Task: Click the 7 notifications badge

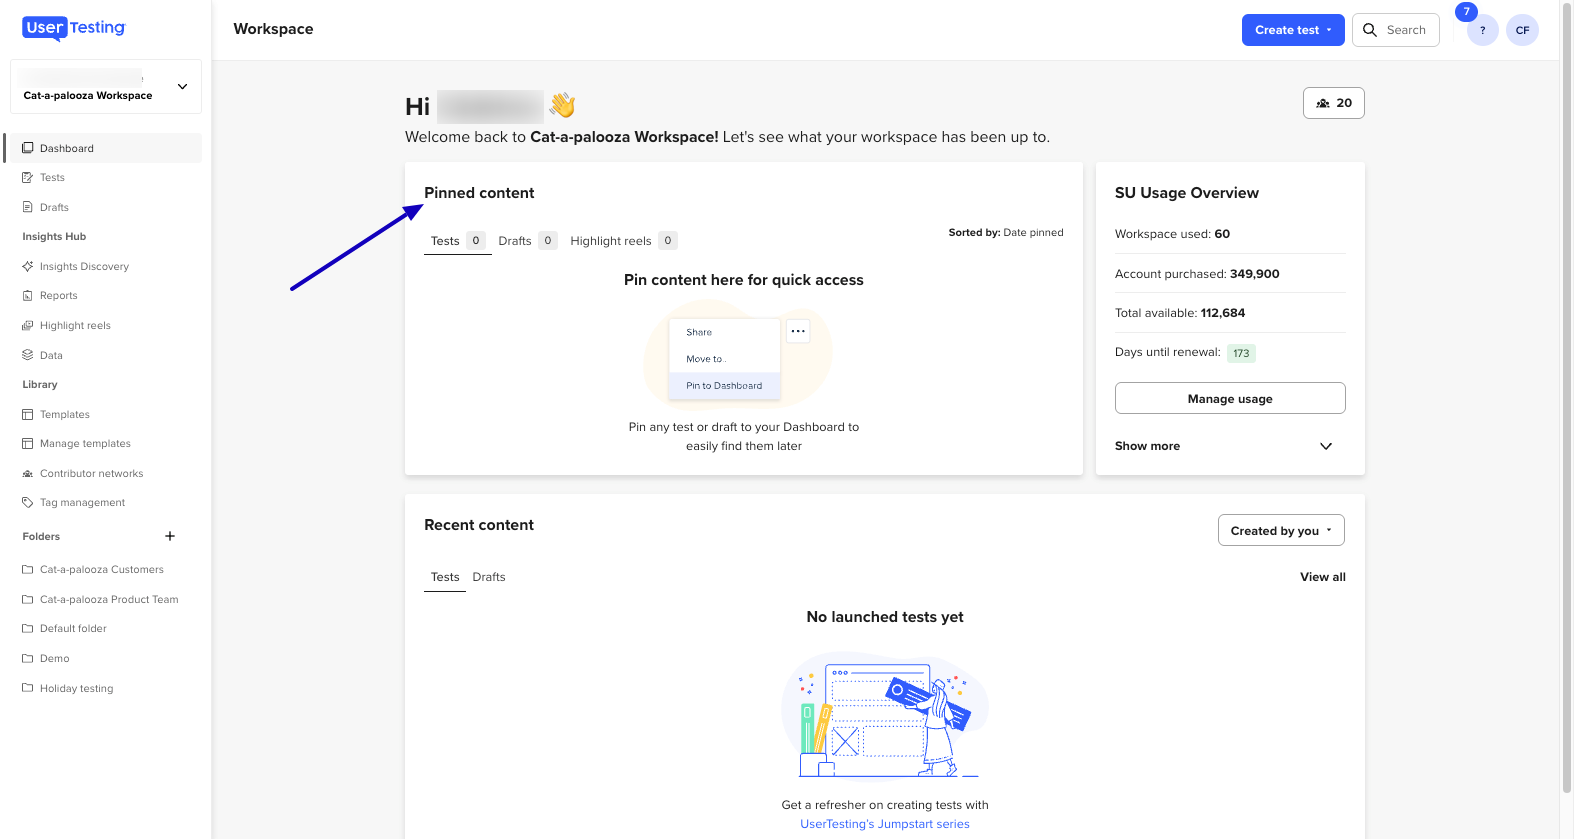Action: 1466,12
